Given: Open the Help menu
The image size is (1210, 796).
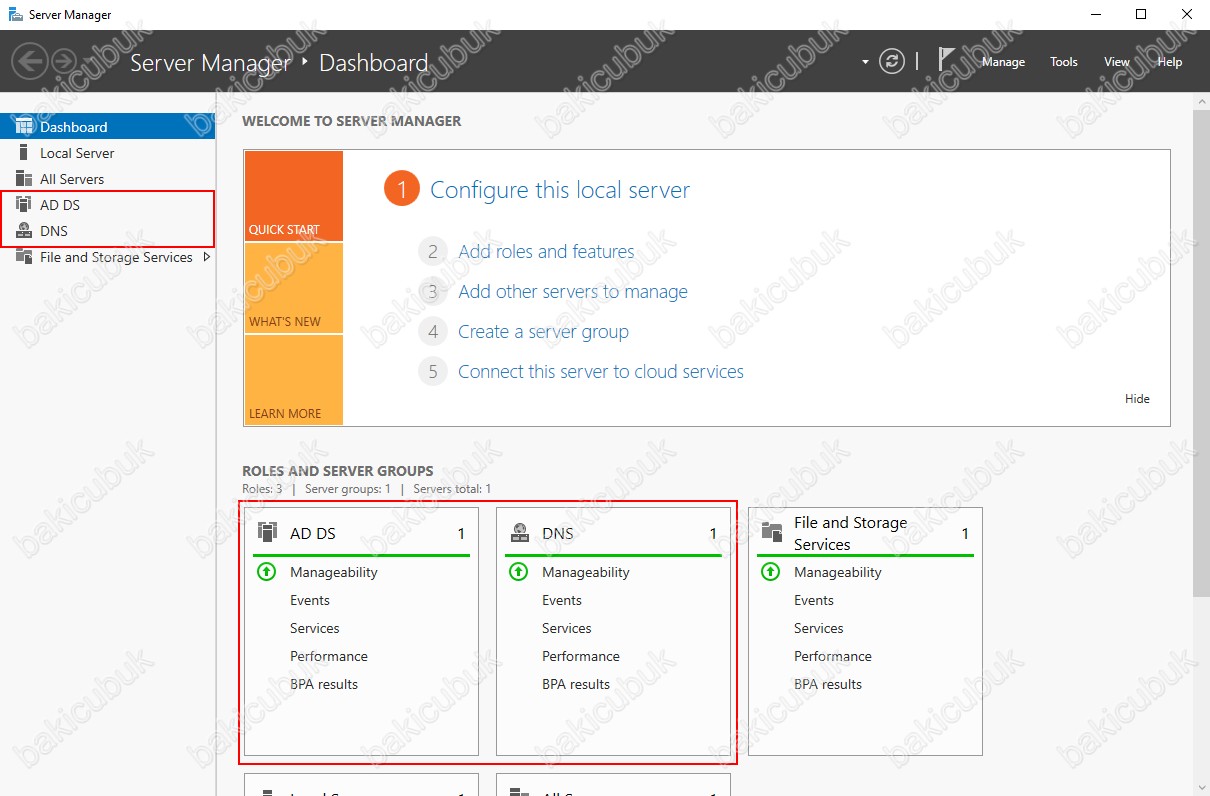Looking at the screenshot, I should click(x=1170, y=62).
